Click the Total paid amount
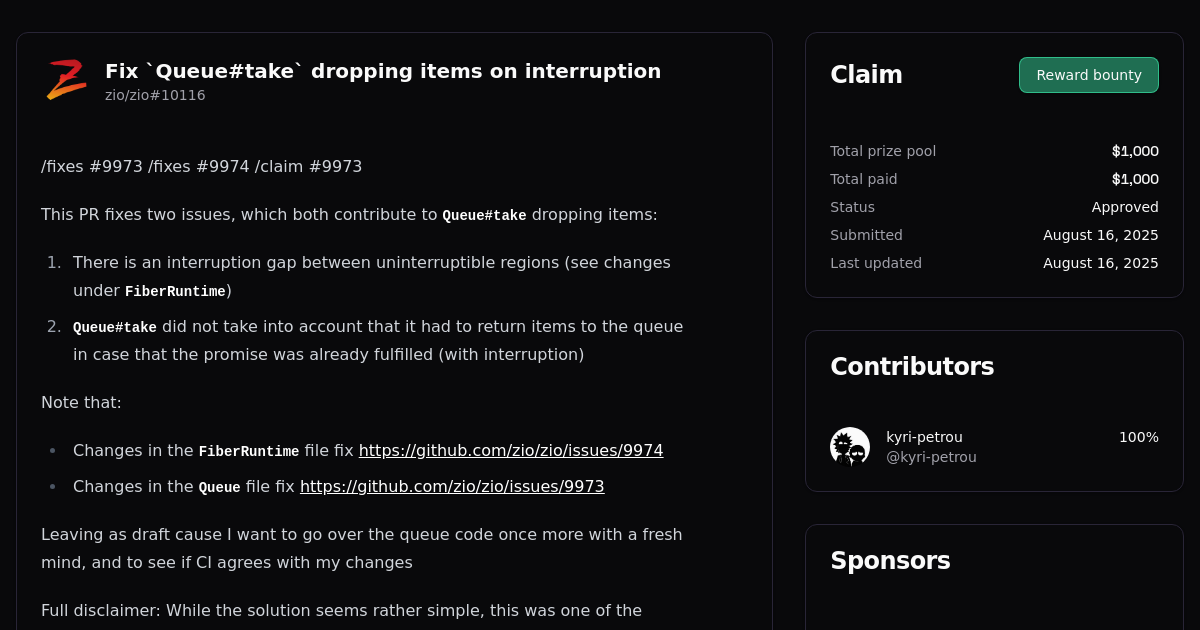This screenshot has height=630, width=1200. point(1135,179)
